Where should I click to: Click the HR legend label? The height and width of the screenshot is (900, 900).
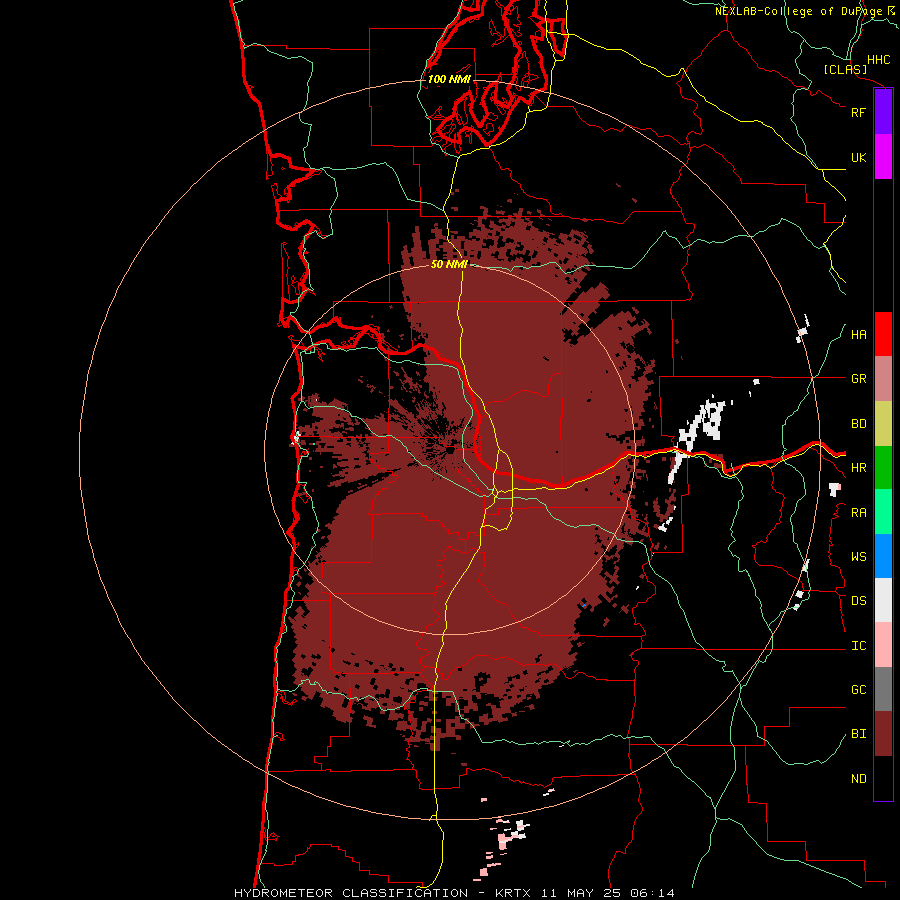pos(858,468)
